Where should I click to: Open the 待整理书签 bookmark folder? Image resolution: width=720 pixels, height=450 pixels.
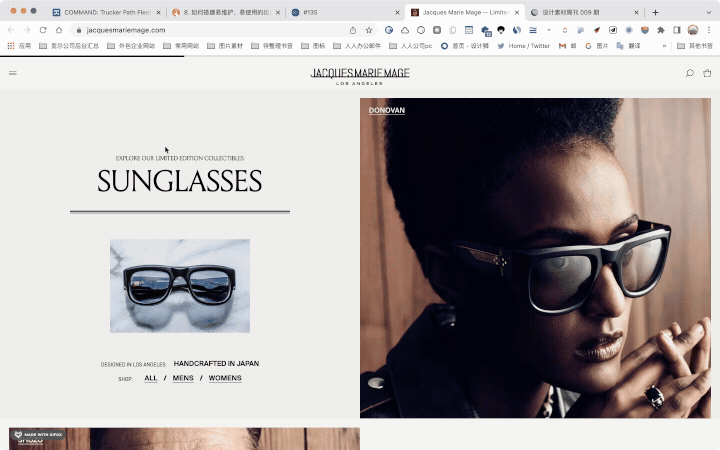(272, 46)
